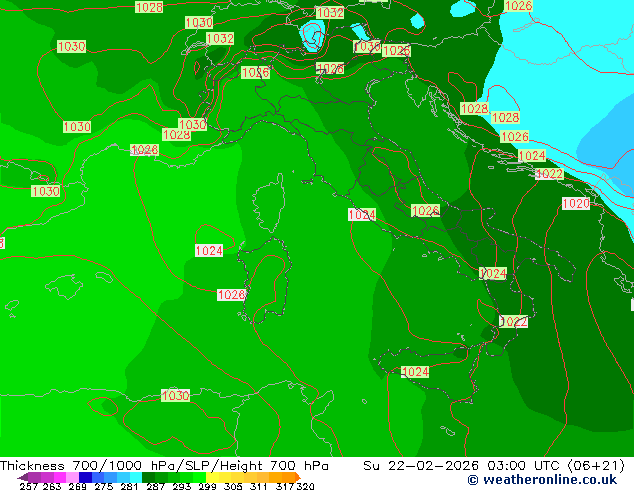Screen dimensions: 634x490
Task: Click the 1020 isobar pressure label
Action: [x=576, y=203]
